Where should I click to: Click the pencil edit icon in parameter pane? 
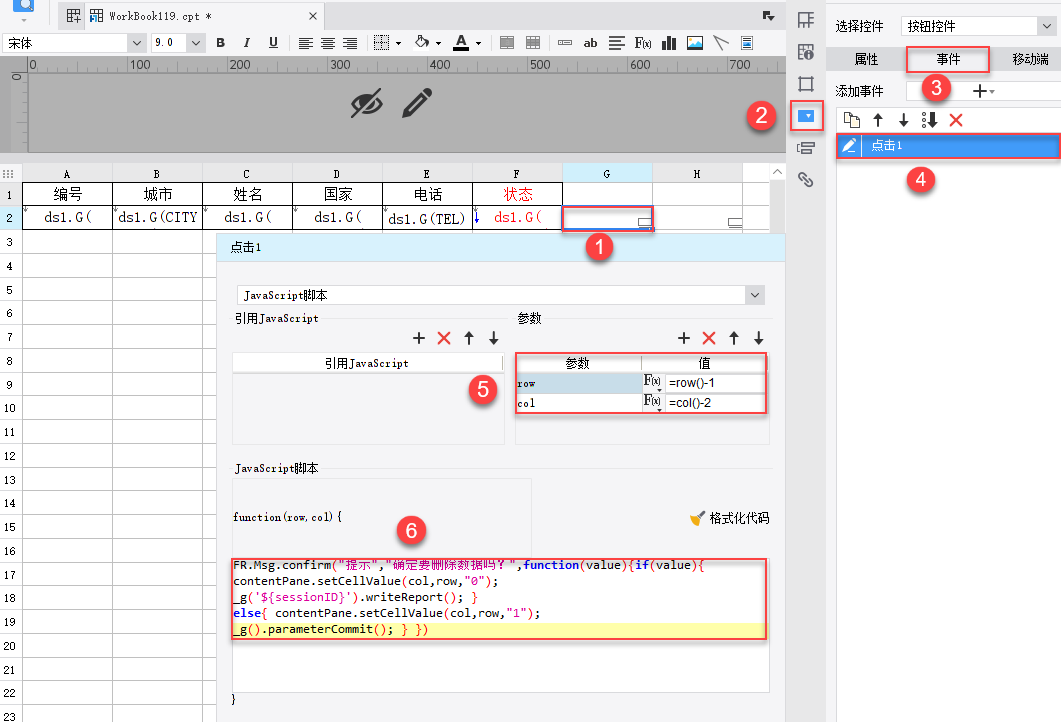(x=417, y=103)
